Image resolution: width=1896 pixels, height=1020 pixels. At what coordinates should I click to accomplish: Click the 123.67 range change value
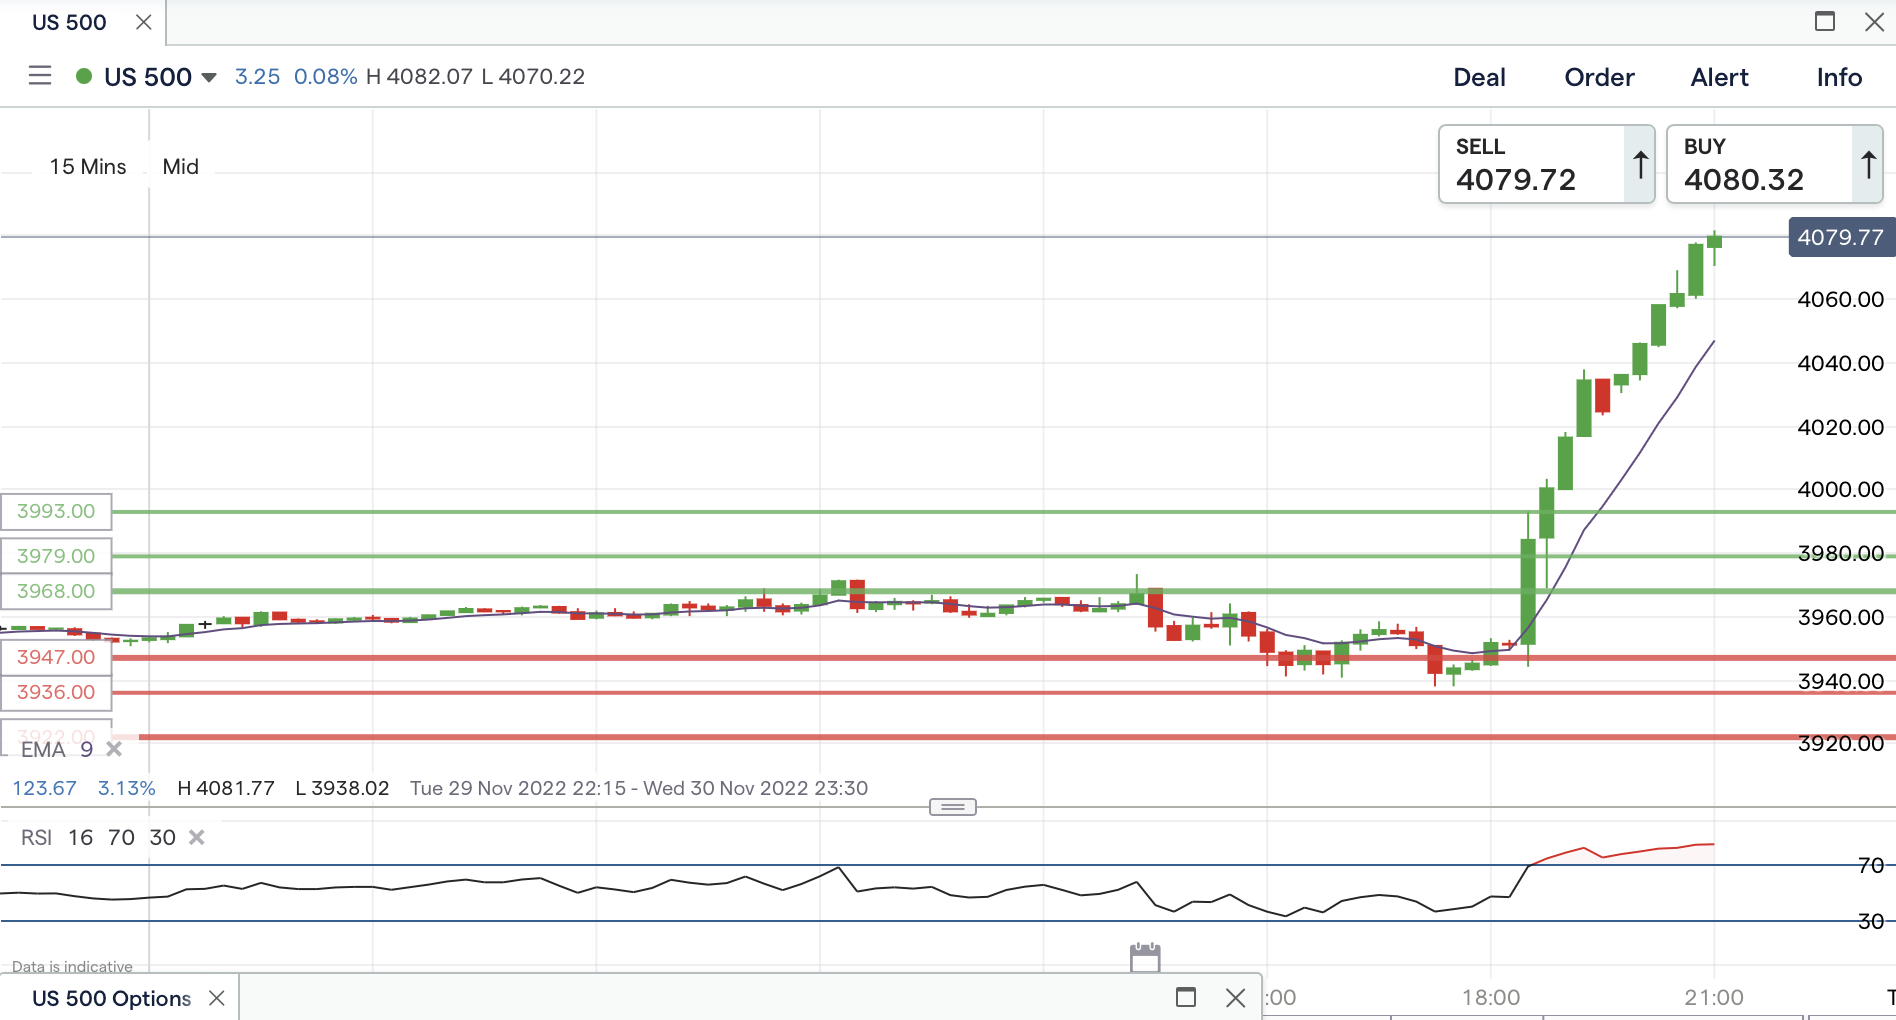pos(44,788)
